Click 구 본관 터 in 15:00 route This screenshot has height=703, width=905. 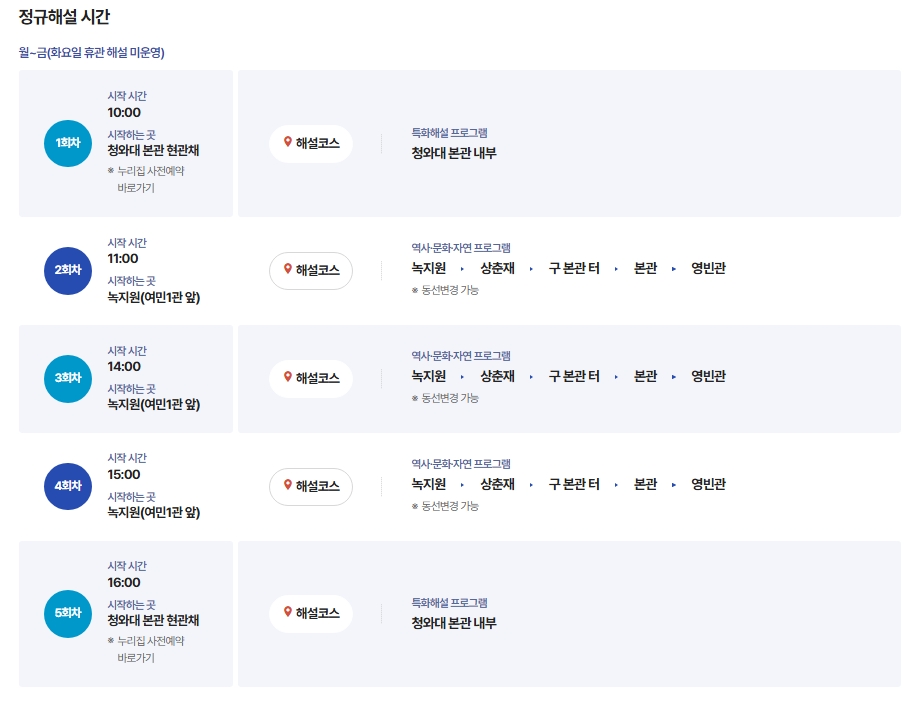click(x=574, y=484)
